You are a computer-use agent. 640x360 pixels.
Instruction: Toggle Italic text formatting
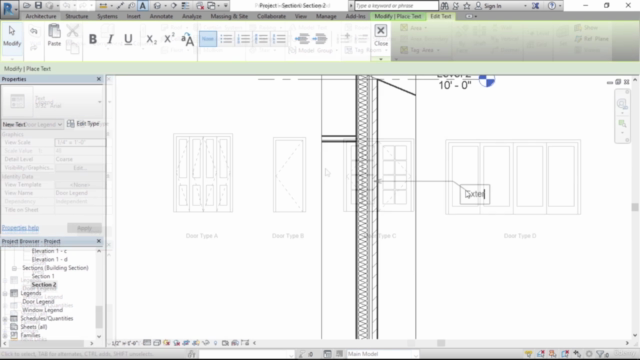(110, 39)
